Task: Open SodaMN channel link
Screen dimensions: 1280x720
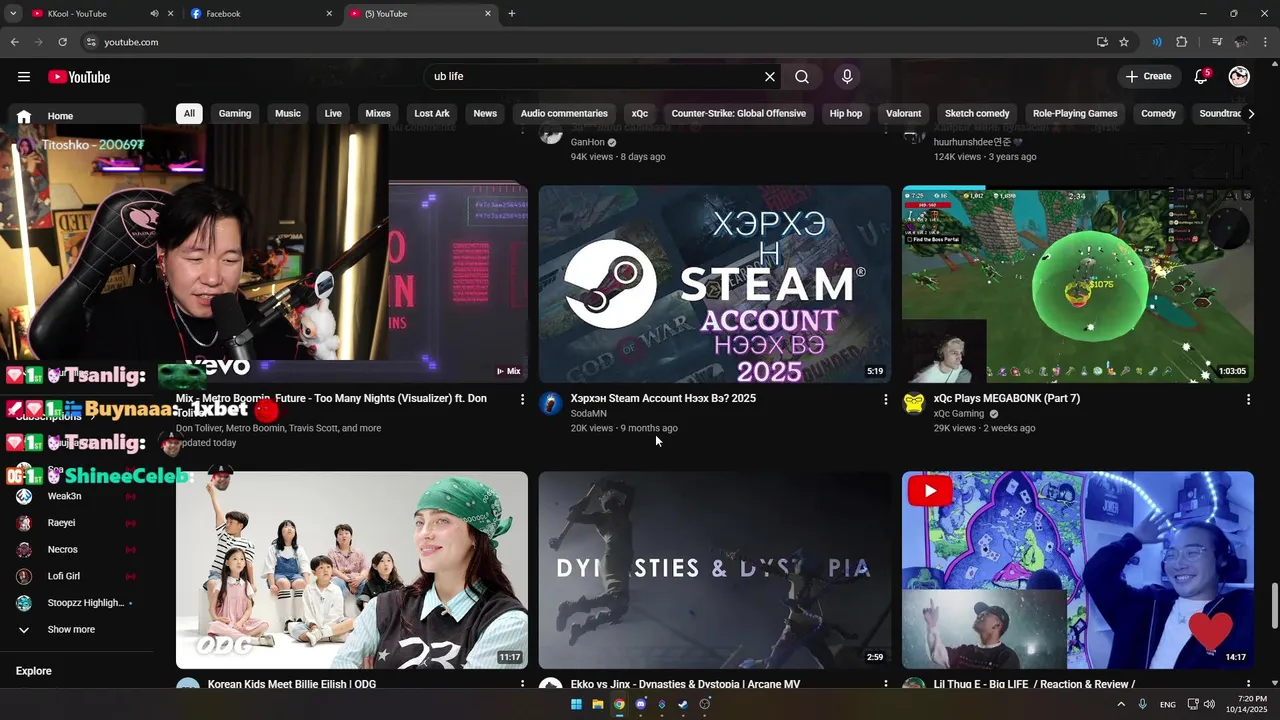Action: [x=589, y=414]
